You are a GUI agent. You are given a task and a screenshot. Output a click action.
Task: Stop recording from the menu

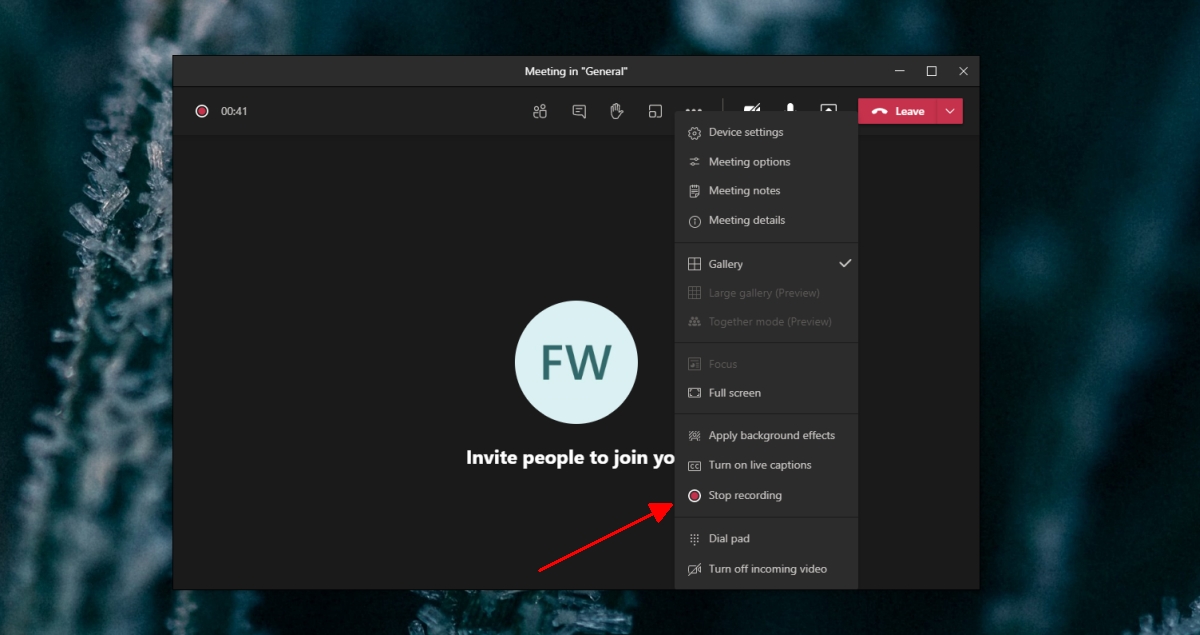(x=766, y=495)
